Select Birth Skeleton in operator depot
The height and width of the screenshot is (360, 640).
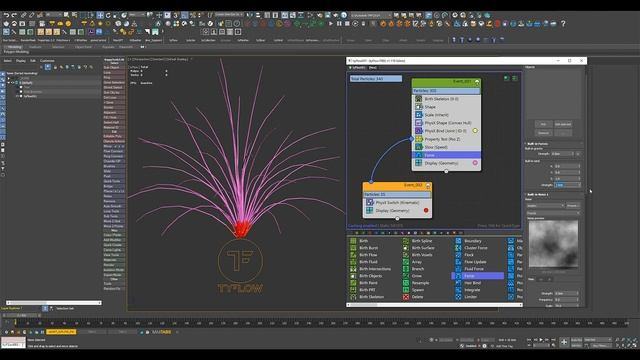pyautogui.click(x=371, y=297)
